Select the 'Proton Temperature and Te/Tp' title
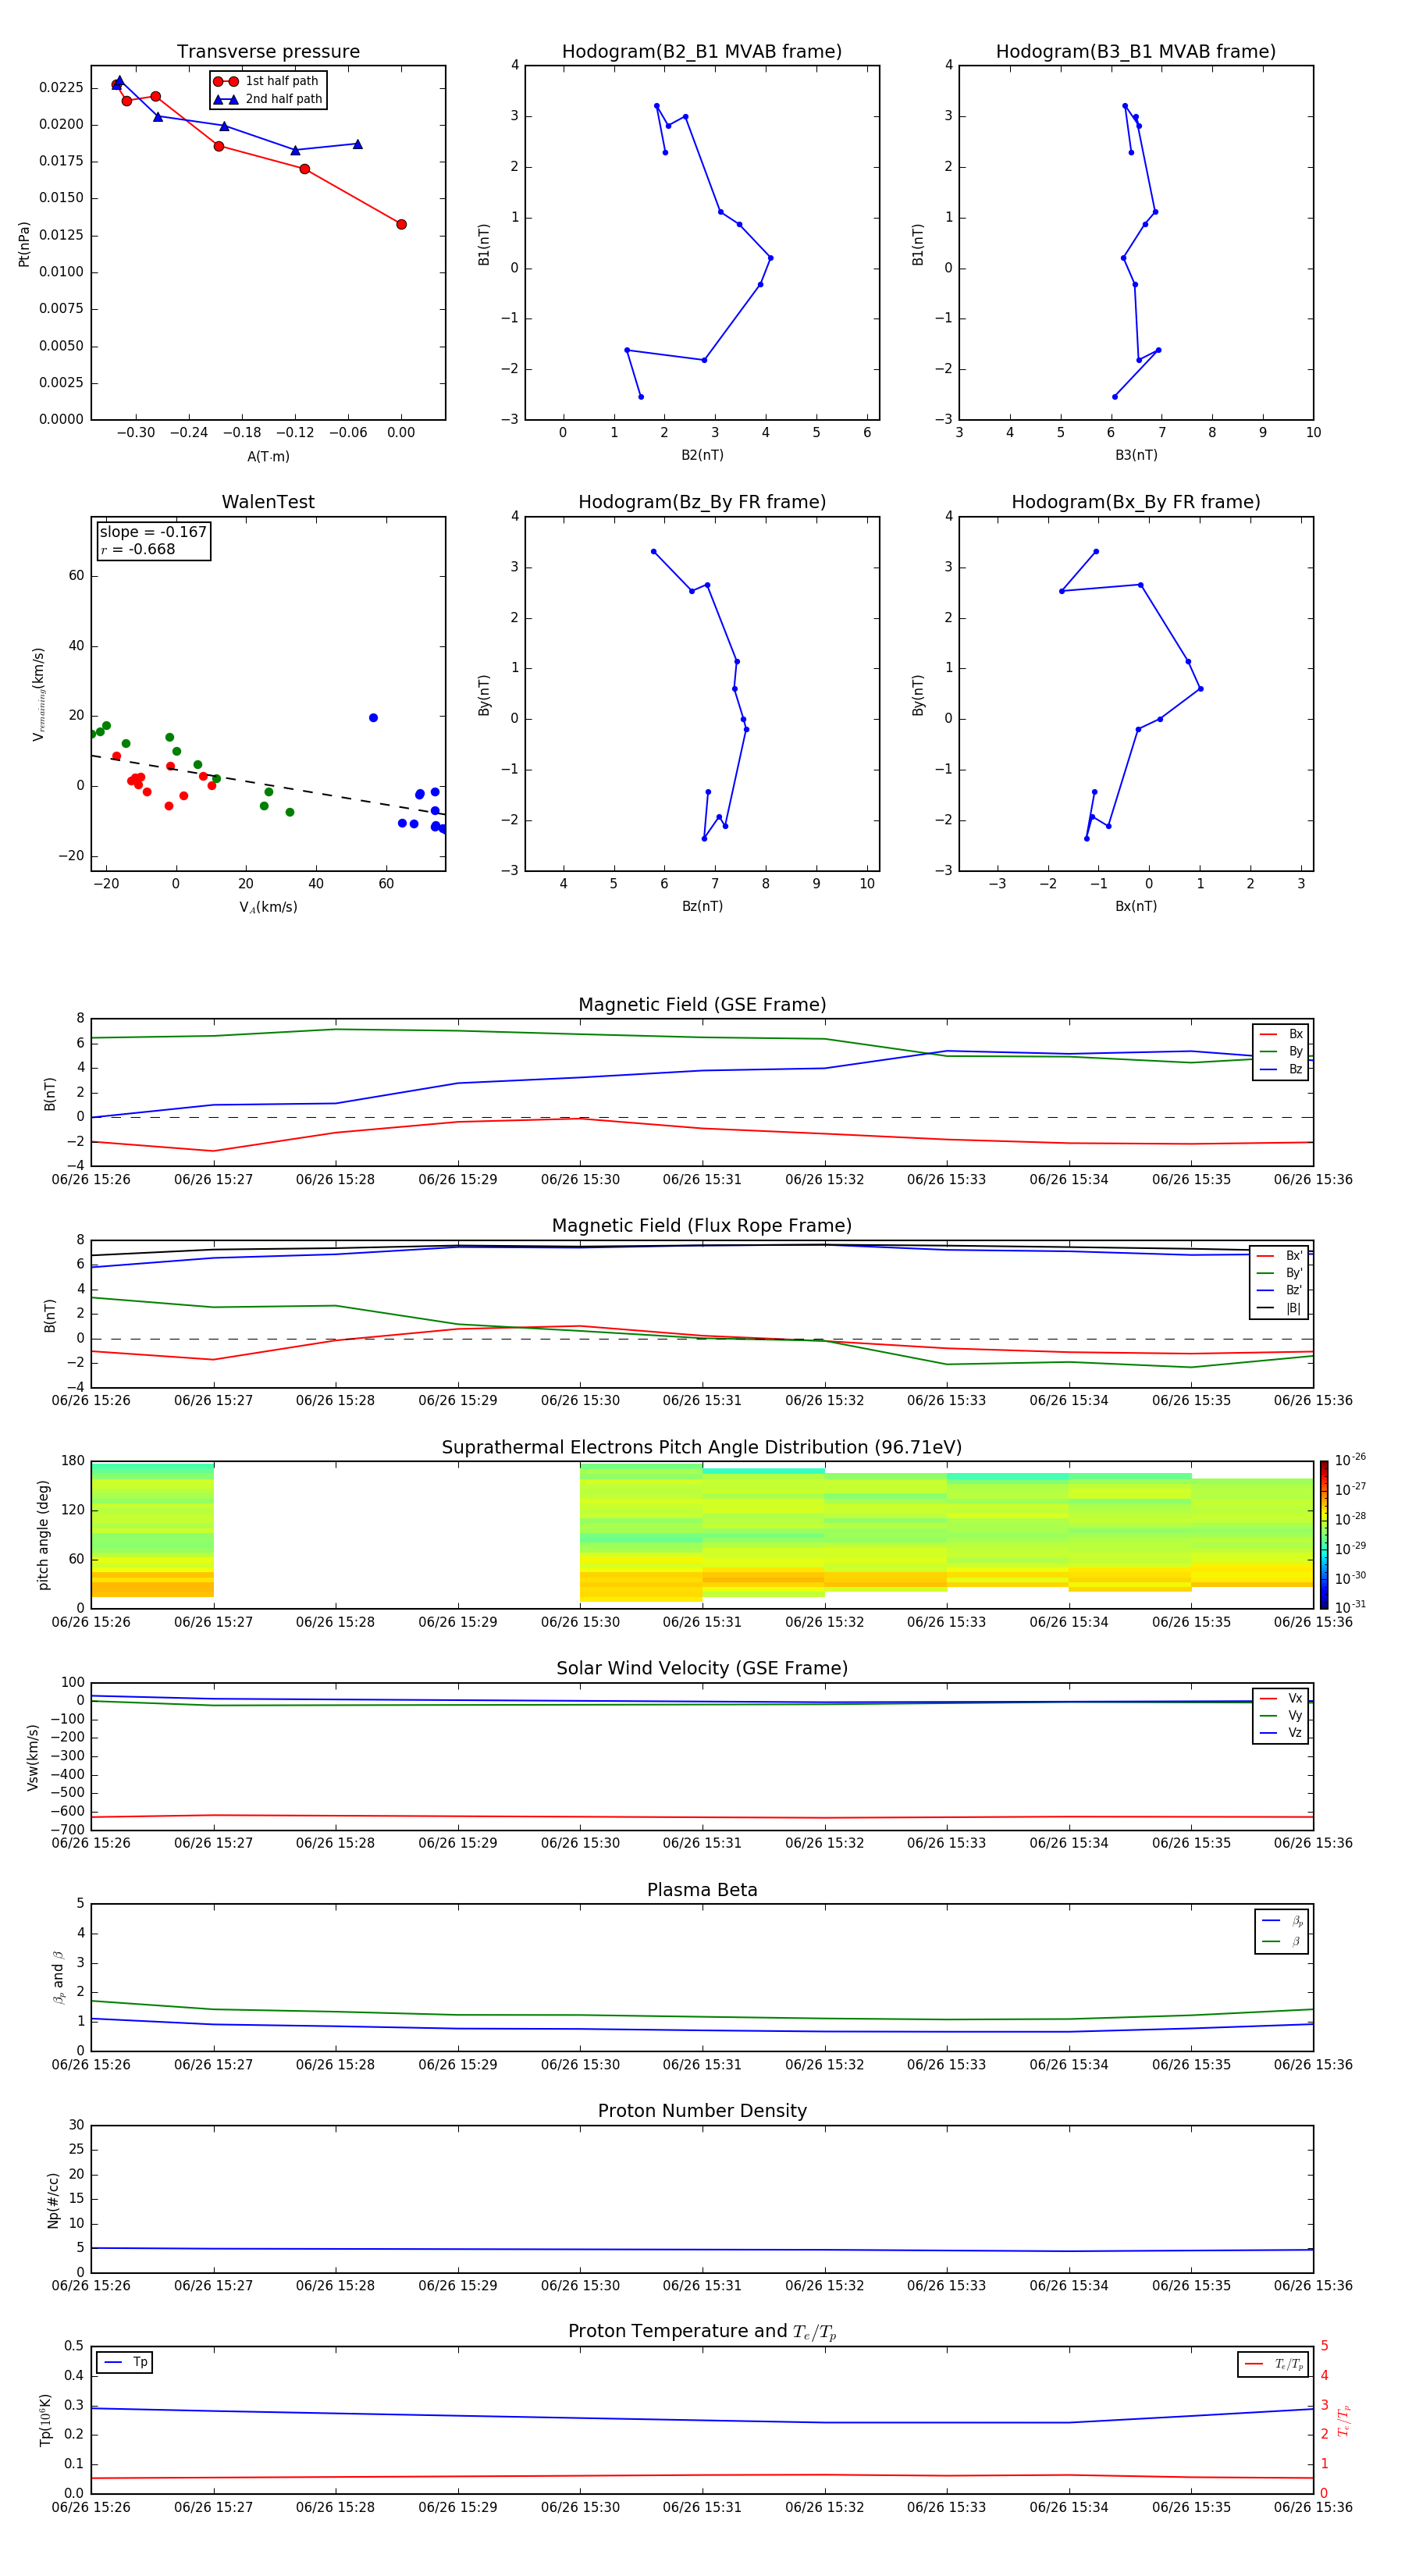This screenshot has width=1405, height=2576. pyautogui.click(x=702, y=2332)
